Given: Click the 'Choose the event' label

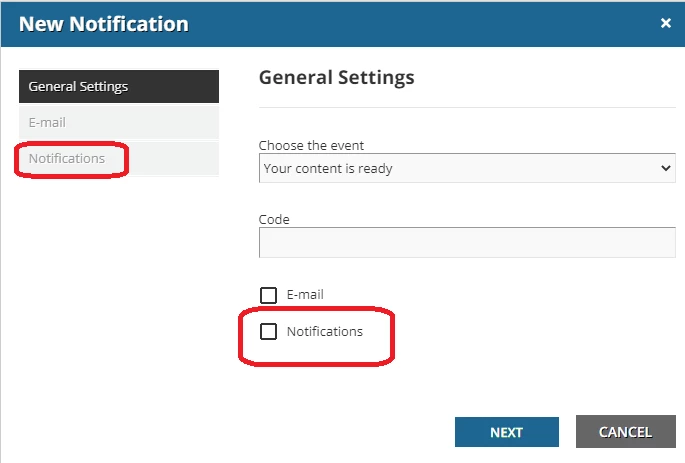Looking at the screenshot, I should tap(311, 146).
